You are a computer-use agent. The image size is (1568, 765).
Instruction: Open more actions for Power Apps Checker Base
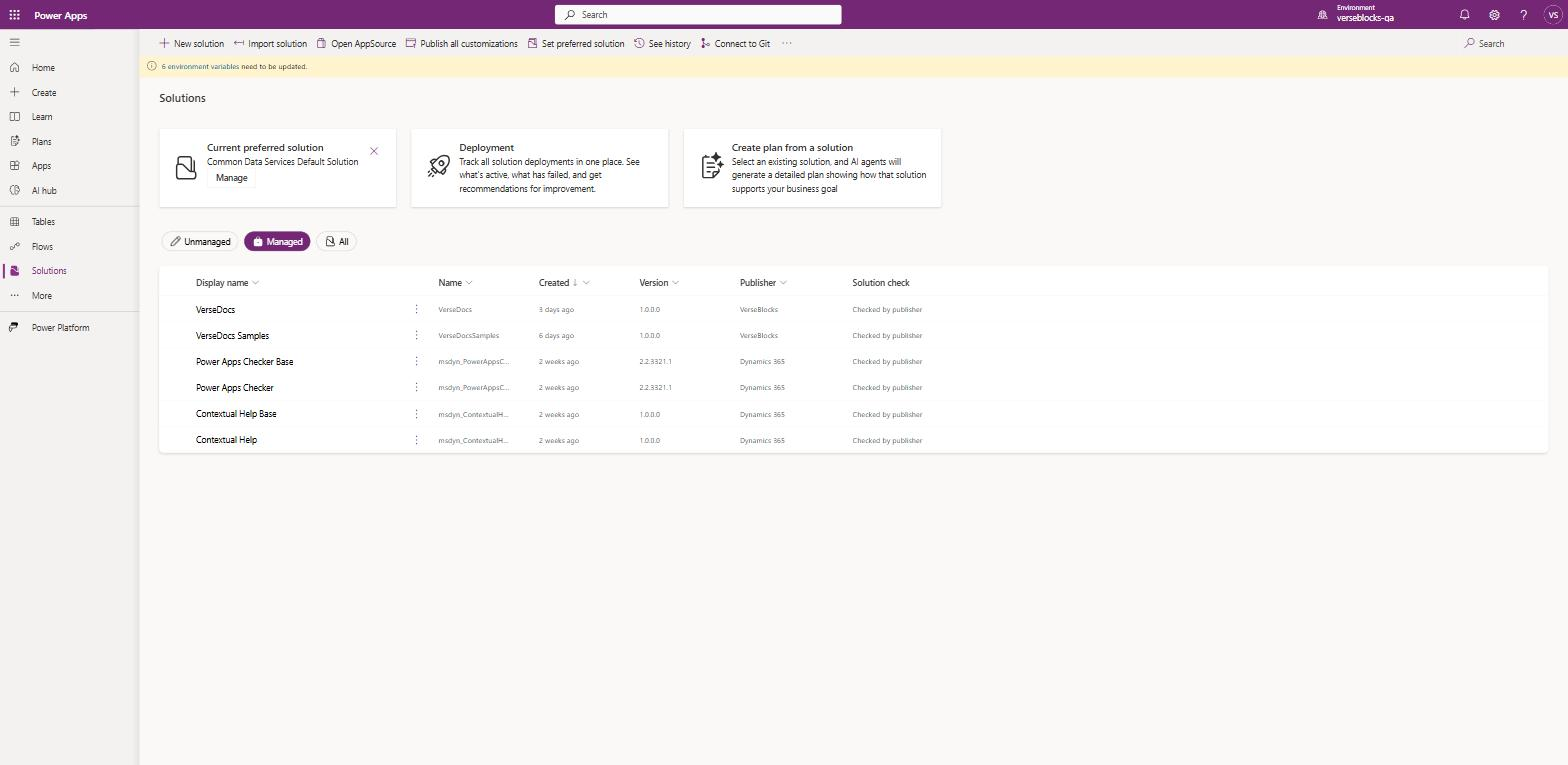point(416,362)
